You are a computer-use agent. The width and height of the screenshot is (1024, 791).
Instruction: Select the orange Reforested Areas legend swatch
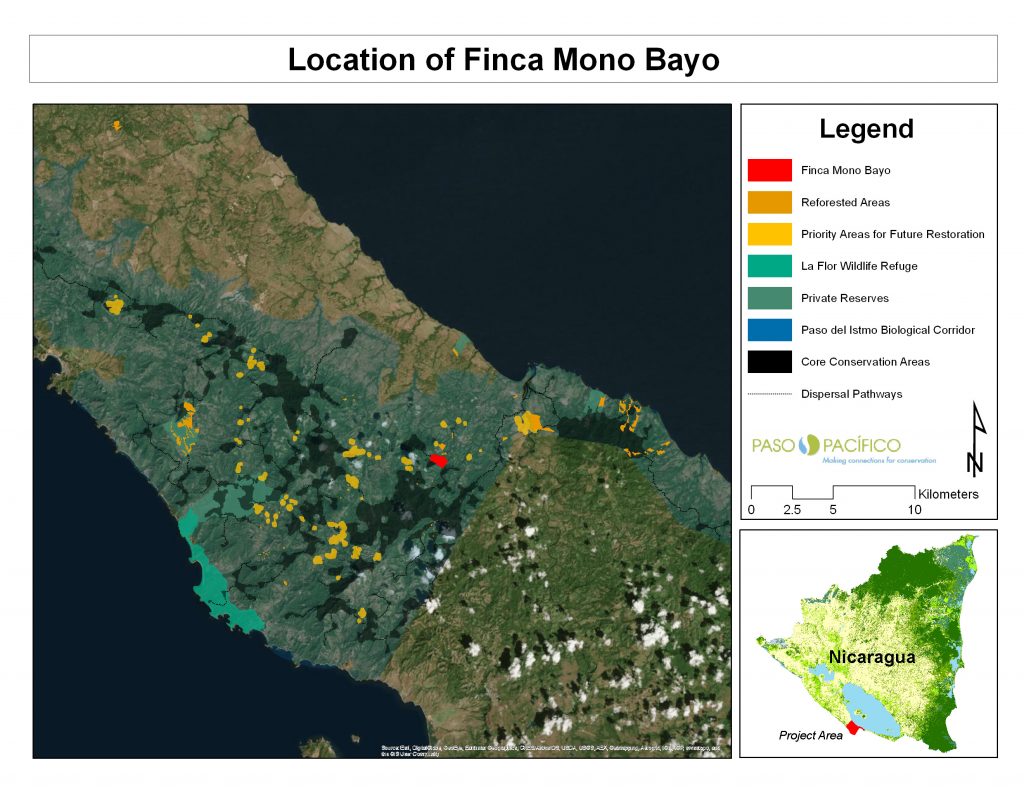[x=769, y=202]
